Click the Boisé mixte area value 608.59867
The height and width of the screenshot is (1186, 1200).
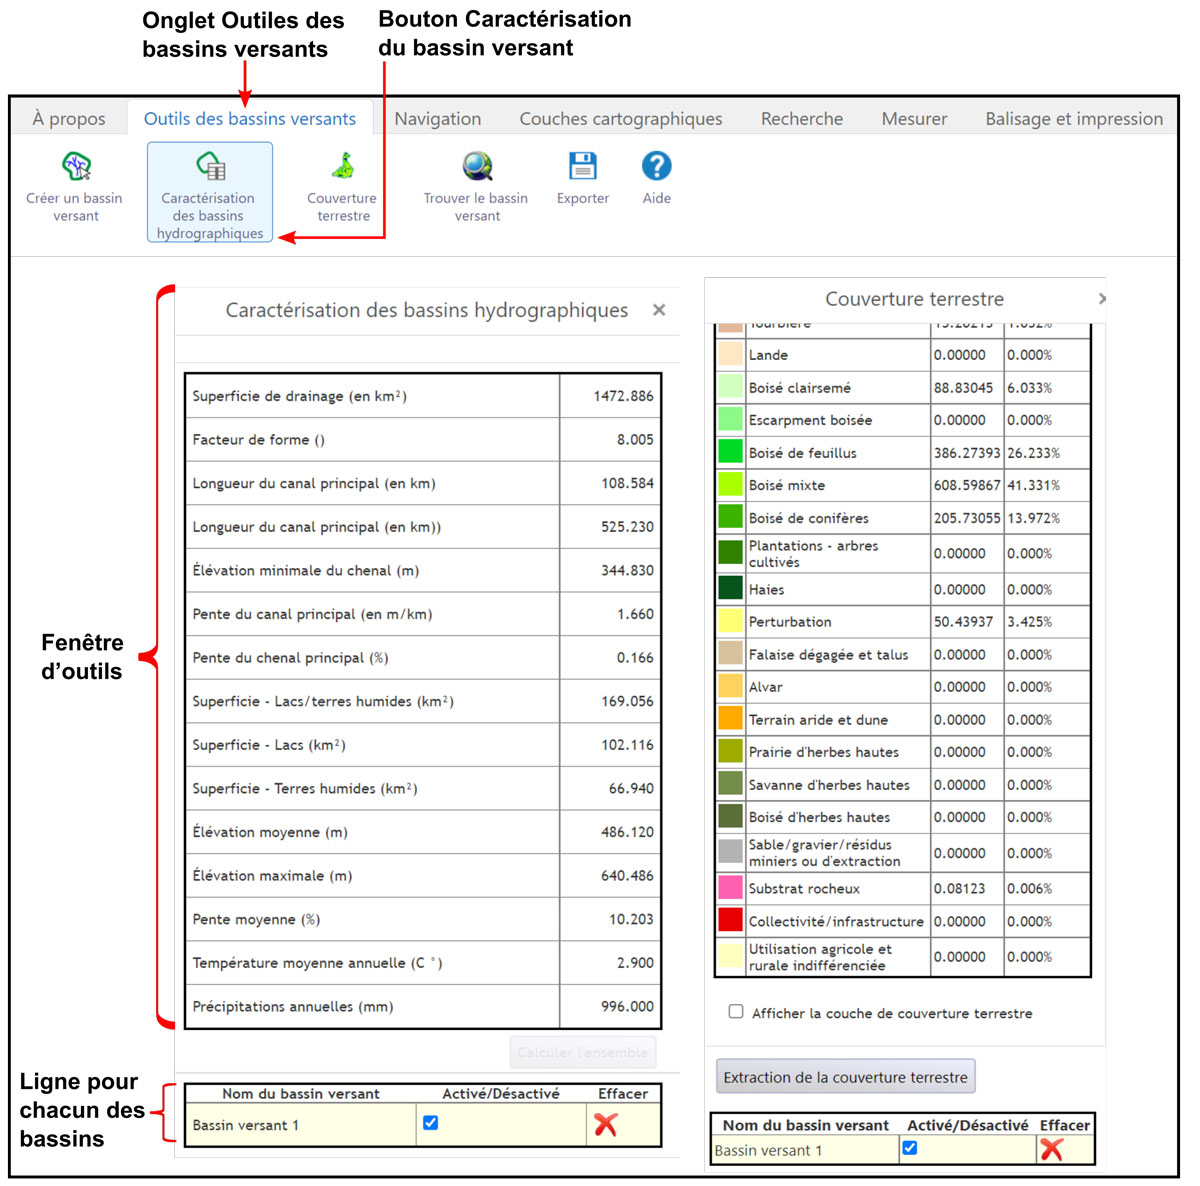tap(967, 485)
